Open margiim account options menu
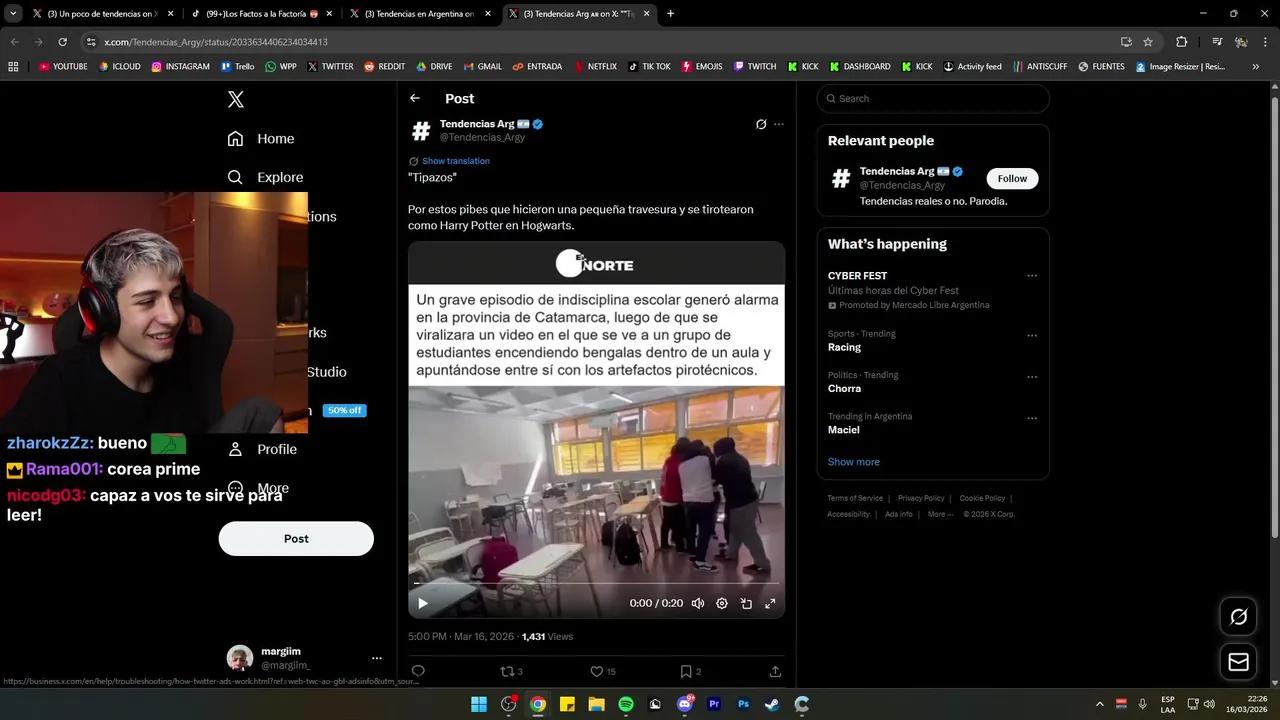The height and width of the screenshot is (720, 1280). (x=377, y=658)
